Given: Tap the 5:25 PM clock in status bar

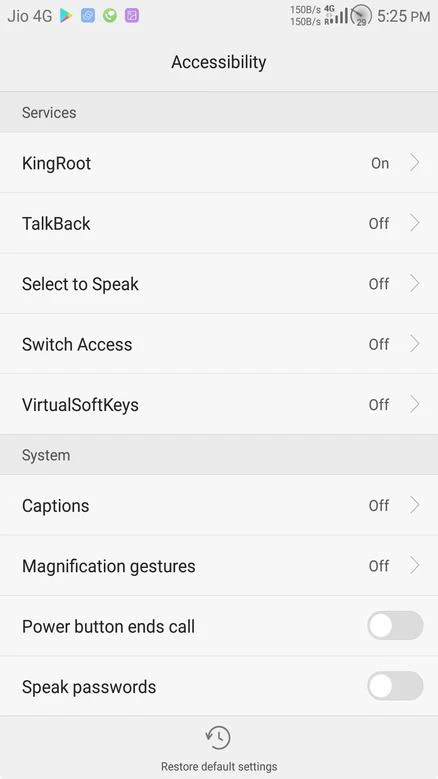Looking at the screenshot, I should [403, 16].
